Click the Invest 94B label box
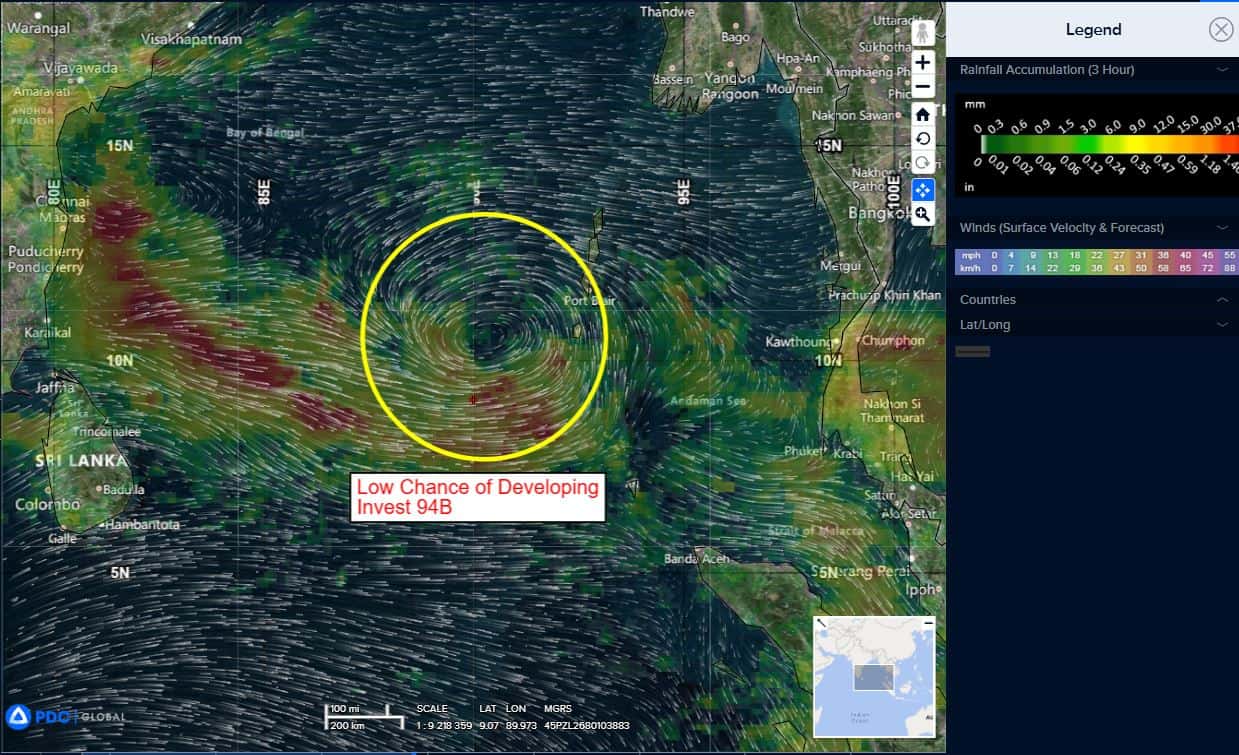Image resolution: width=1239 pixels, height=755 pixels. pos(478,497)
